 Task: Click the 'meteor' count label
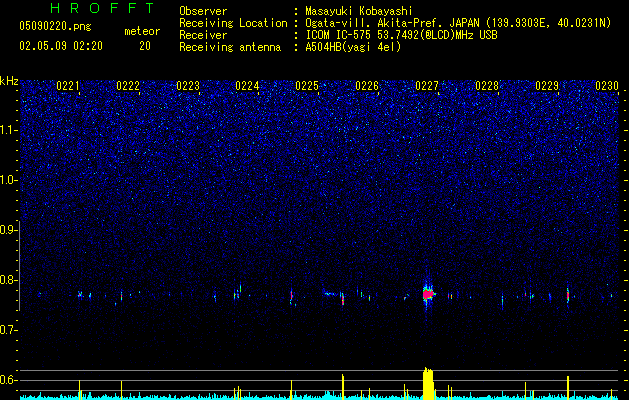coord(142,31)
